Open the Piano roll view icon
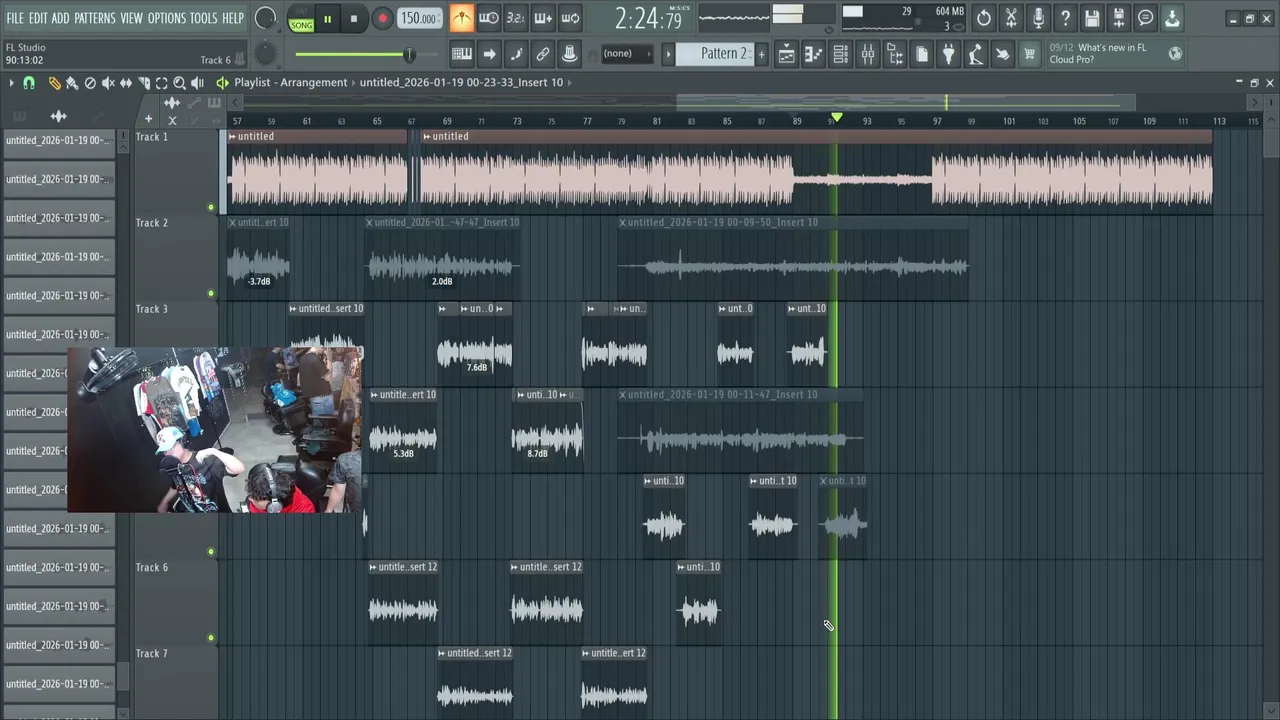 coord(814,55)
